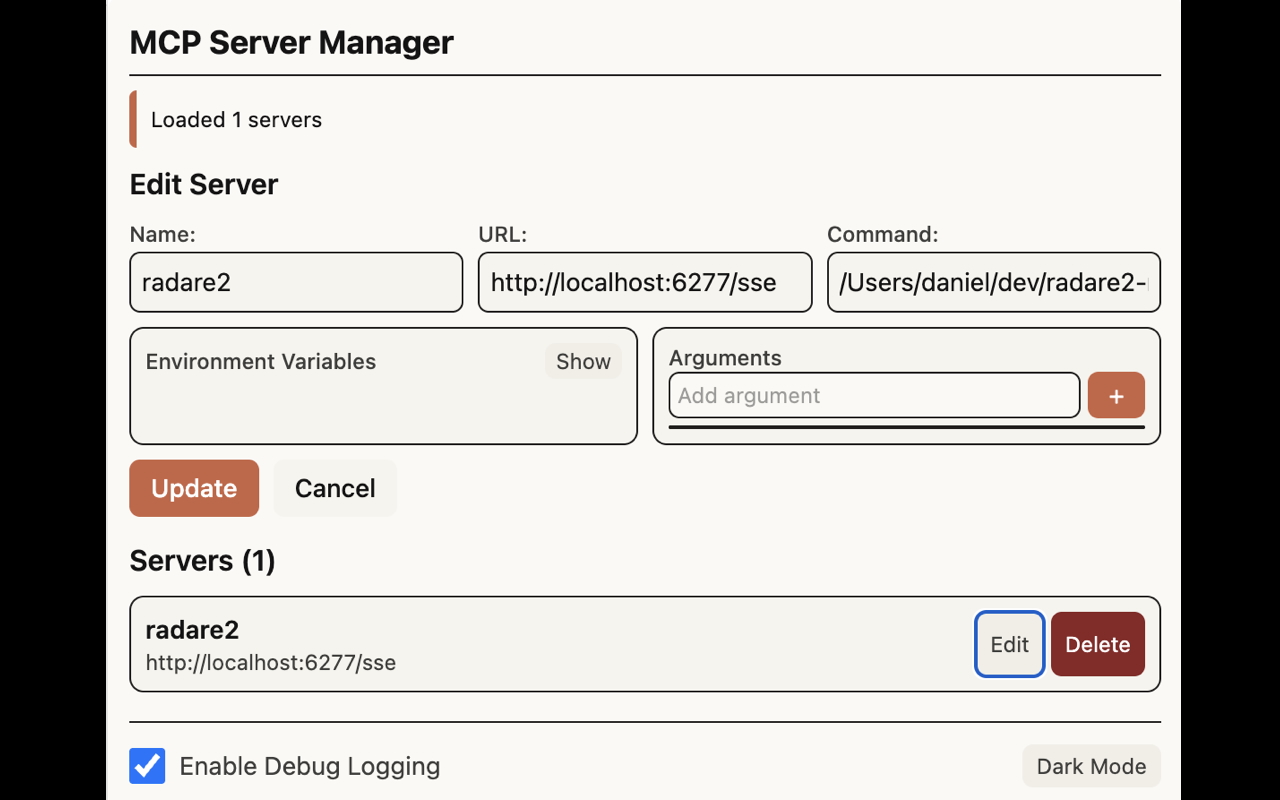
Task: Toggle the Enable Debug Logging checkbox
Action: (x=148, y=766)
